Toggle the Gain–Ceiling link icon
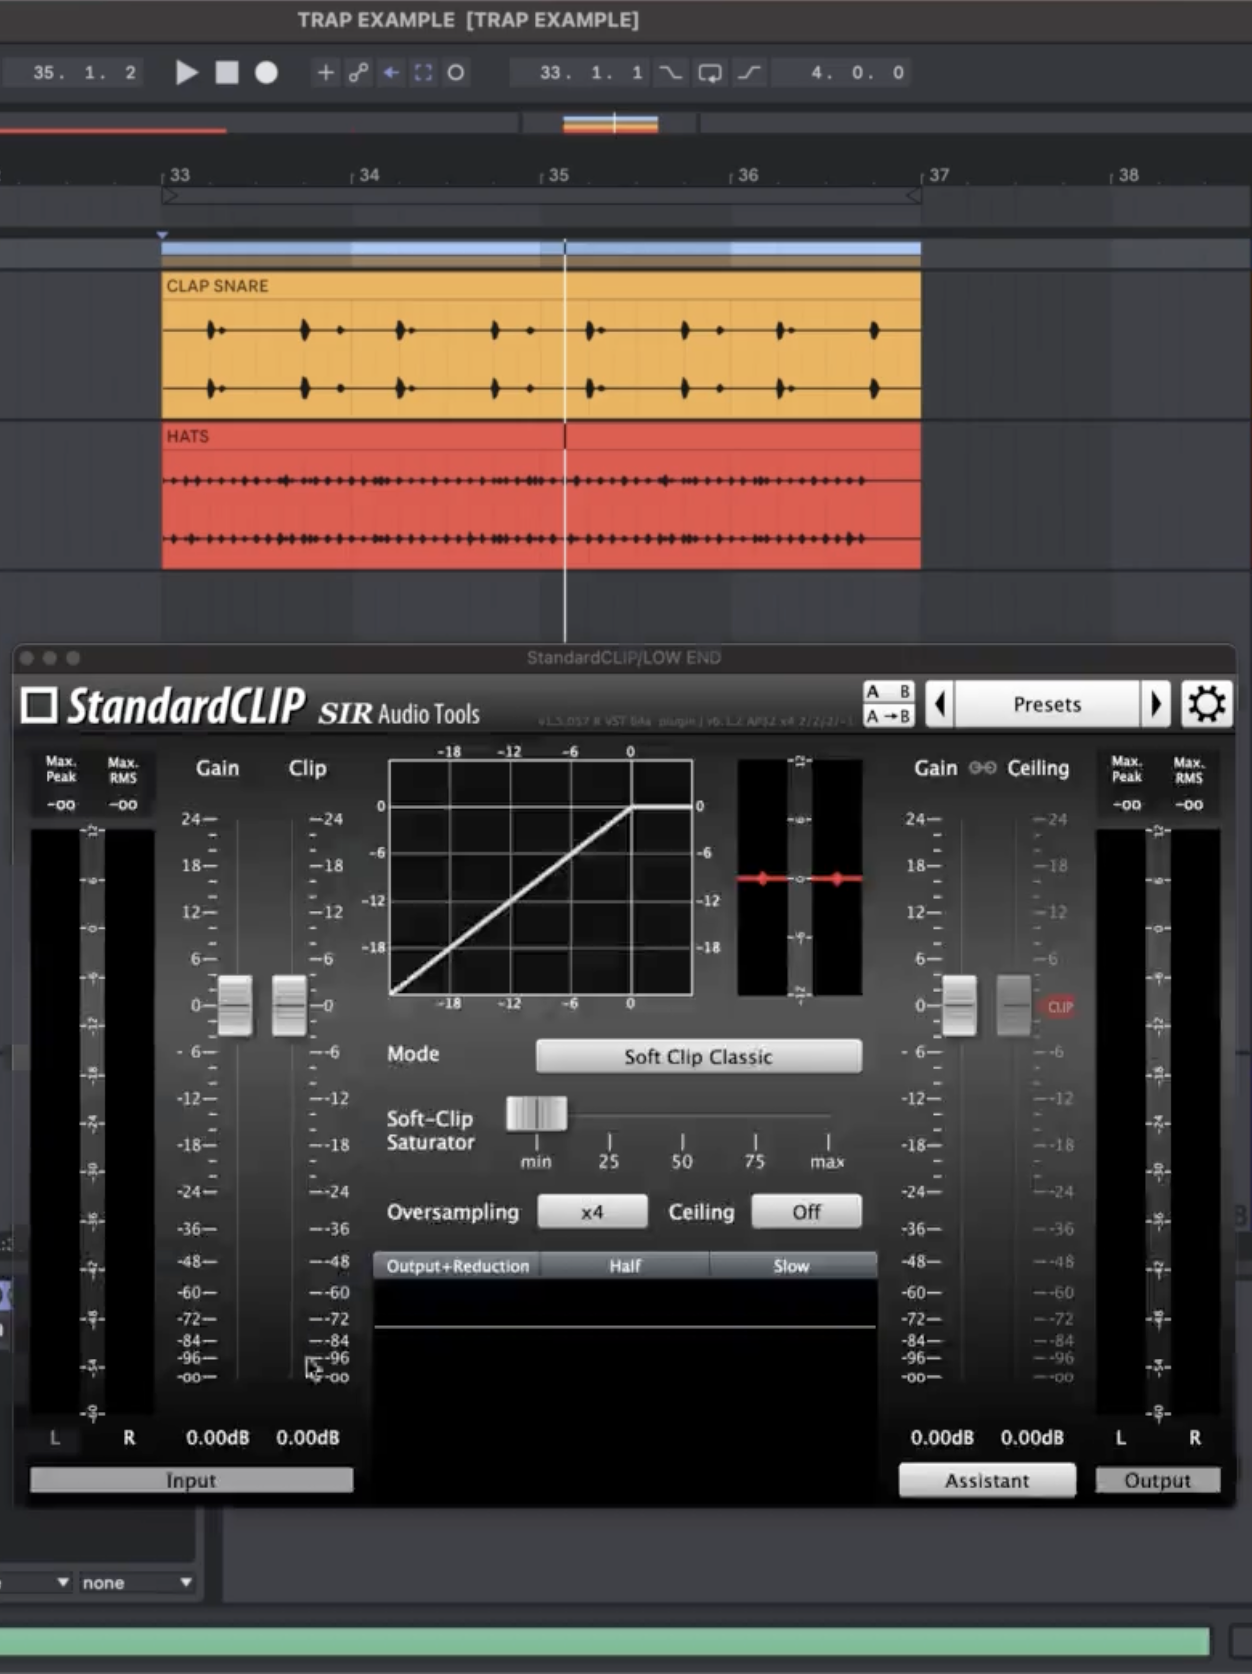This screenshot has height=1674, width=1252. pos(982,768)
